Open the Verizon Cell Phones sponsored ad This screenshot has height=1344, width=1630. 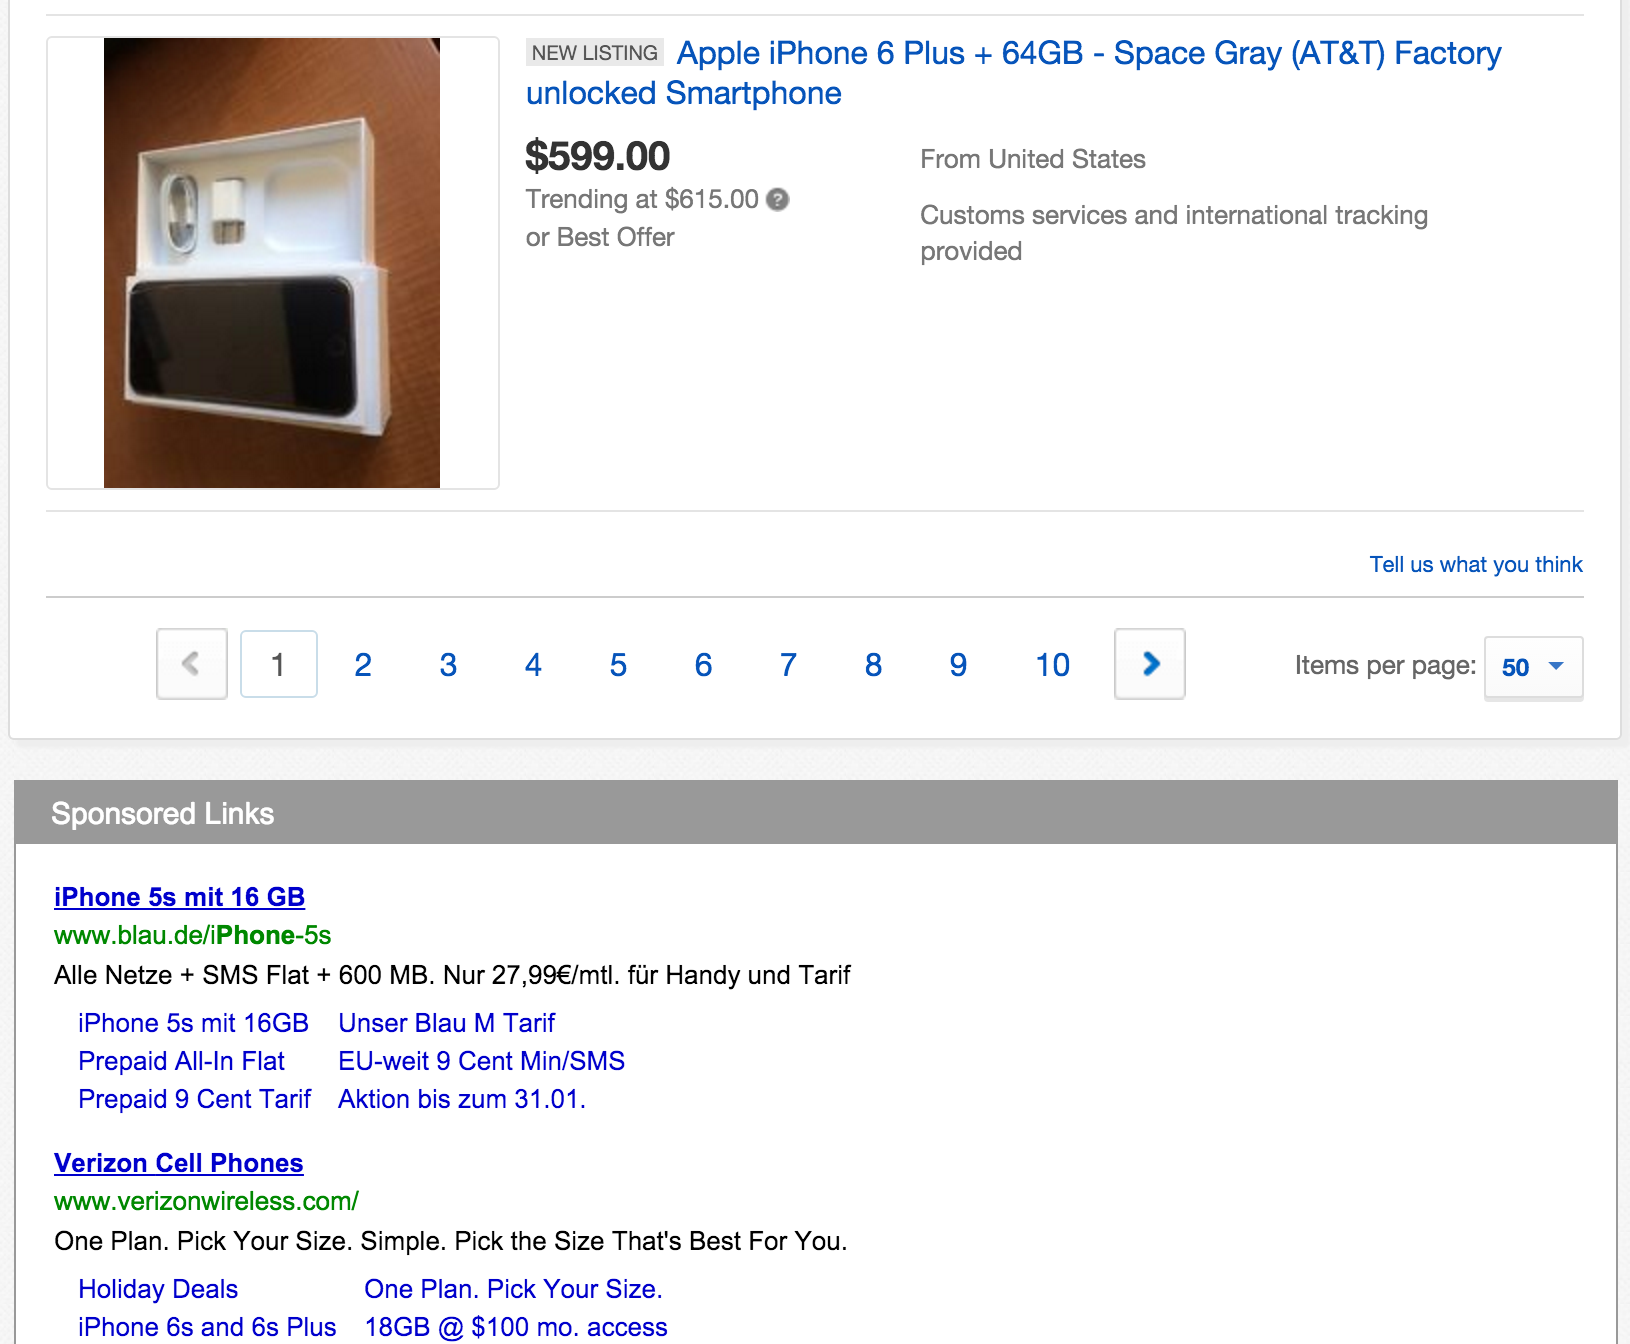pyautogui.click(x=178, y=1163)
